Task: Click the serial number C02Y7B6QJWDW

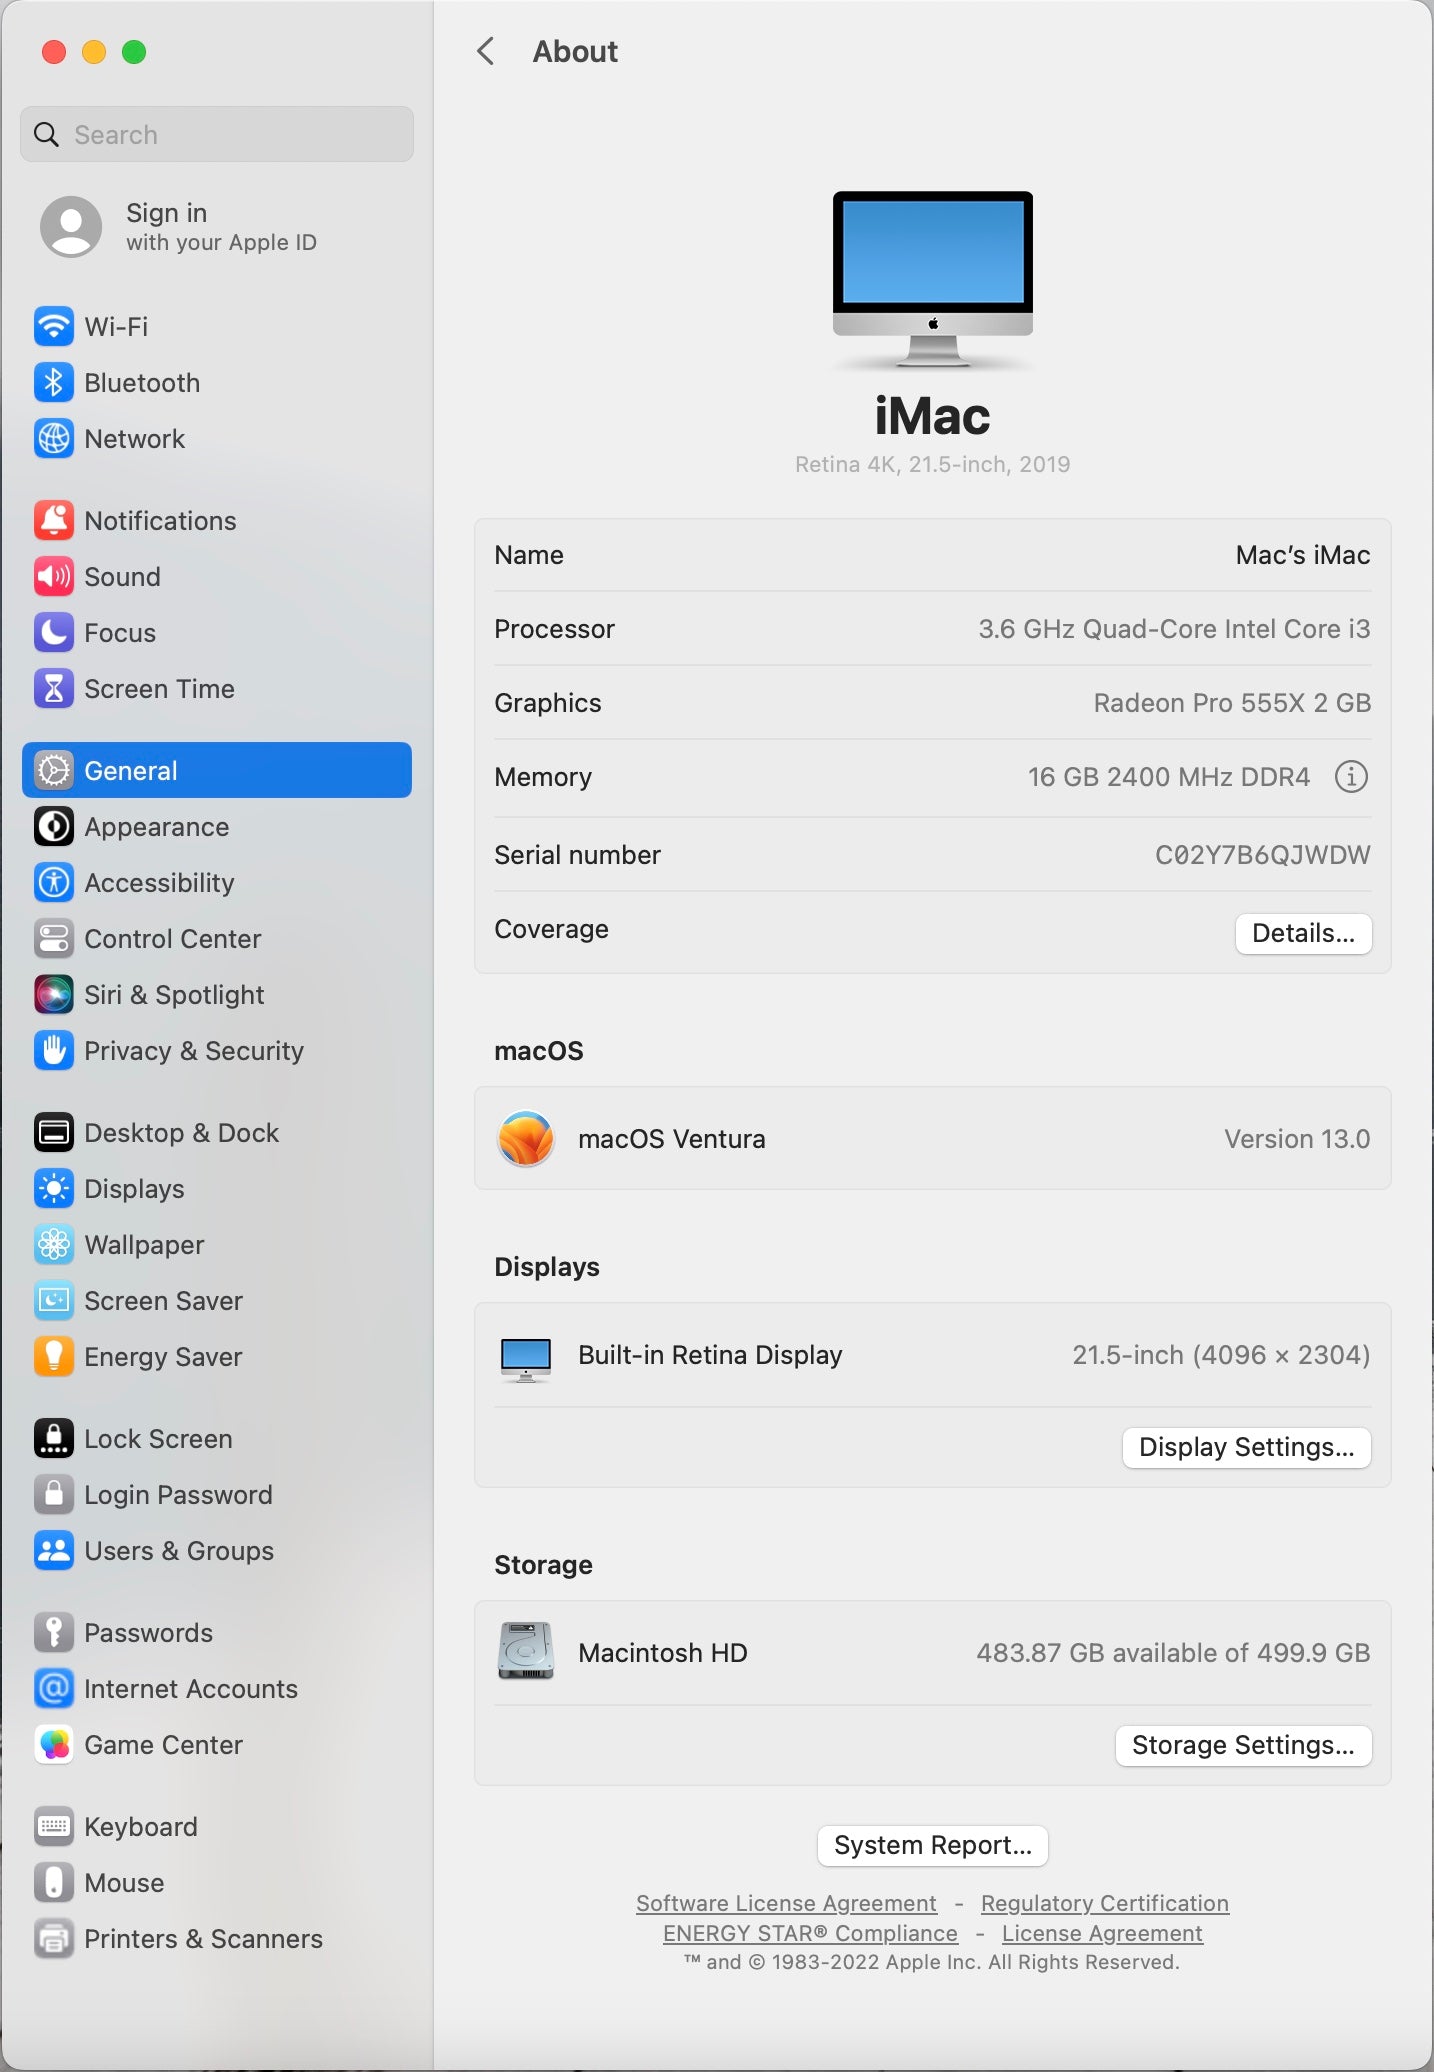Action: [x=1262, y=855]
